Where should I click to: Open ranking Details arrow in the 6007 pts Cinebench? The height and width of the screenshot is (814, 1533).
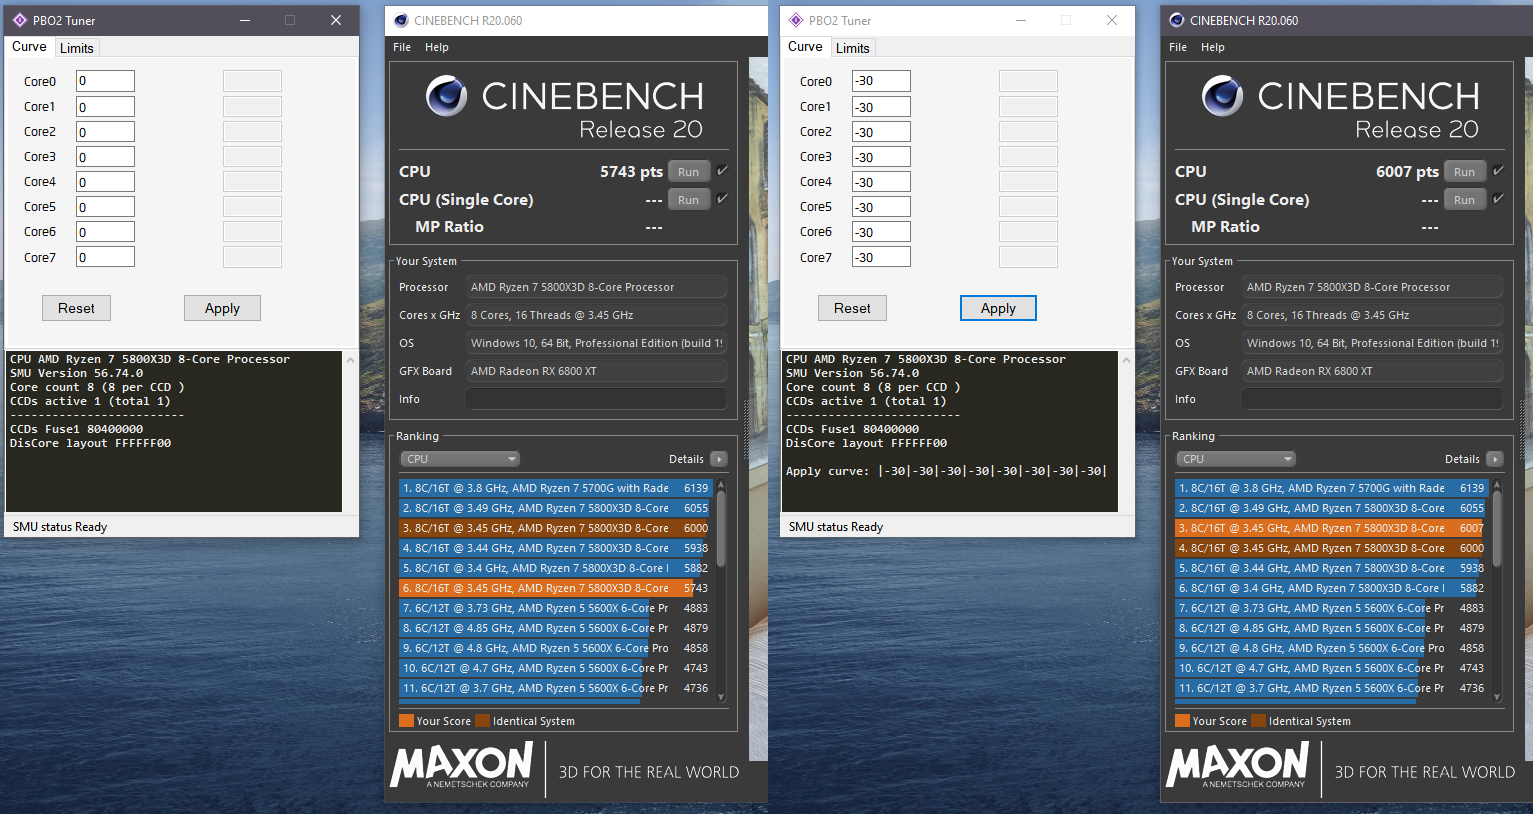click(1495, 459)
